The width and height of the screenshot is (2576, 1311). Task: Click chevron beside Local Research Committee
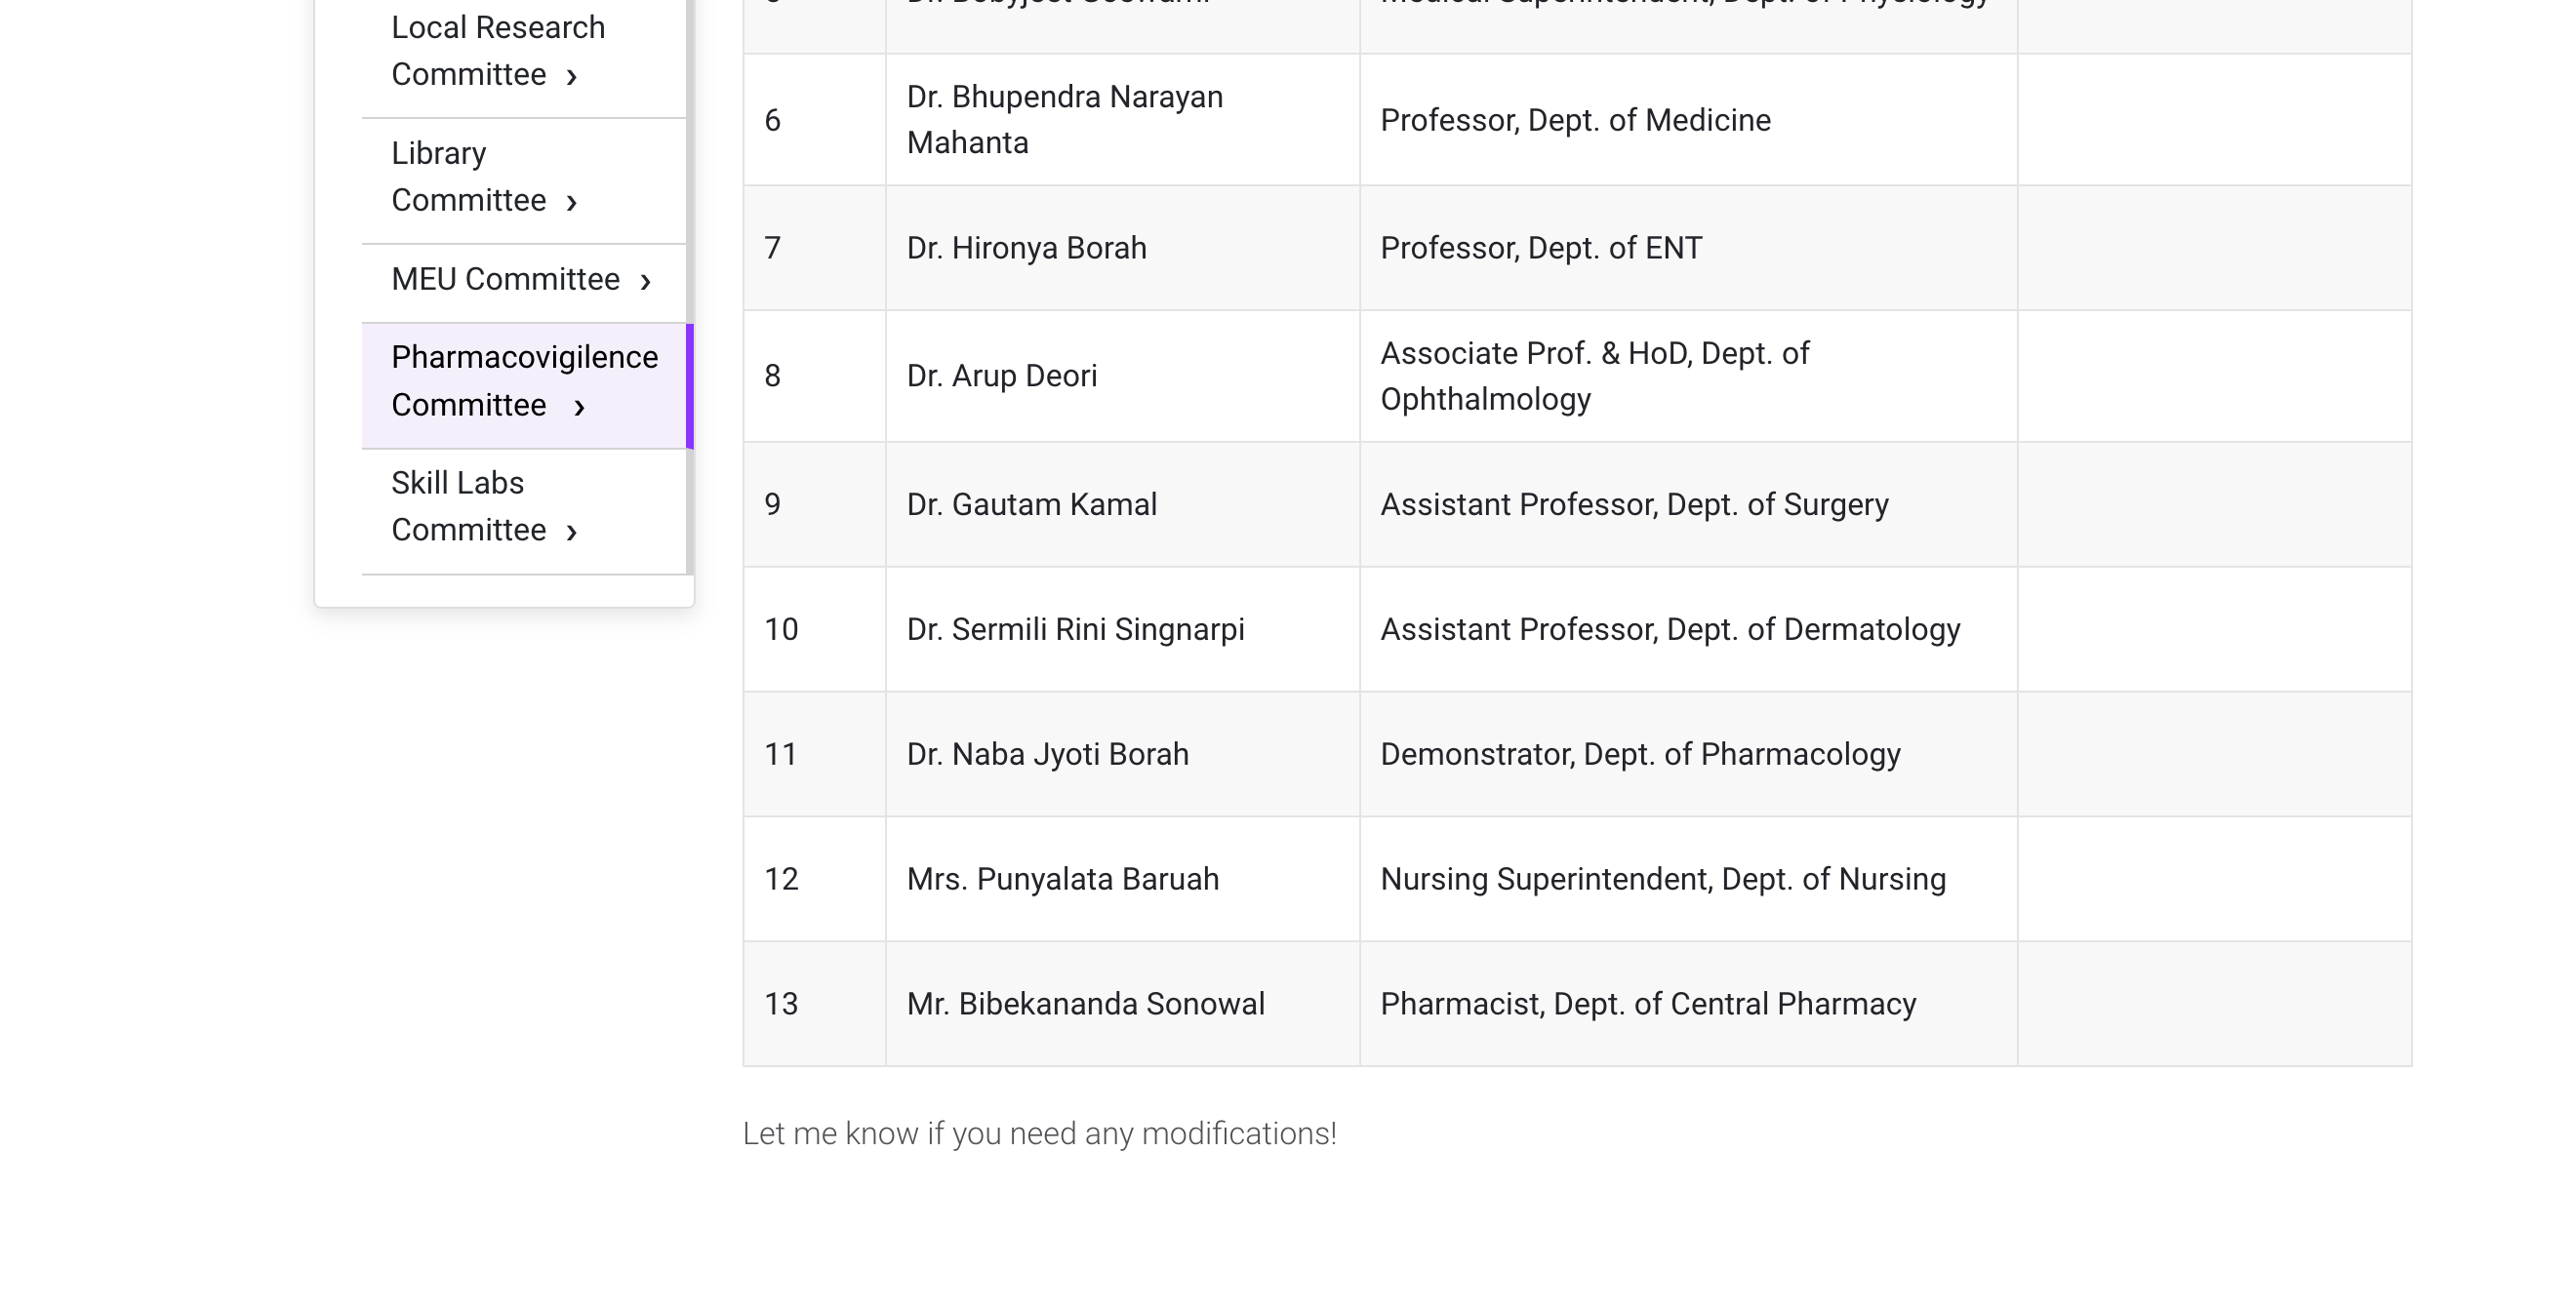point(571,77)
